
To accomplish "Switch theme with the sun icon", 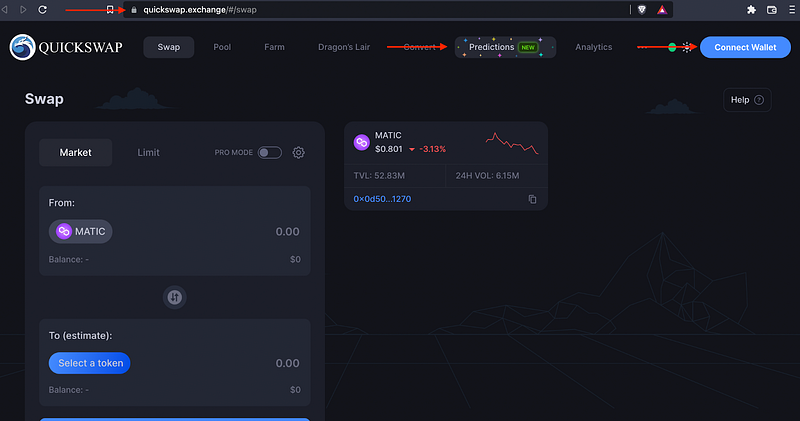I will pyautogui.click(x=687, y=47).
